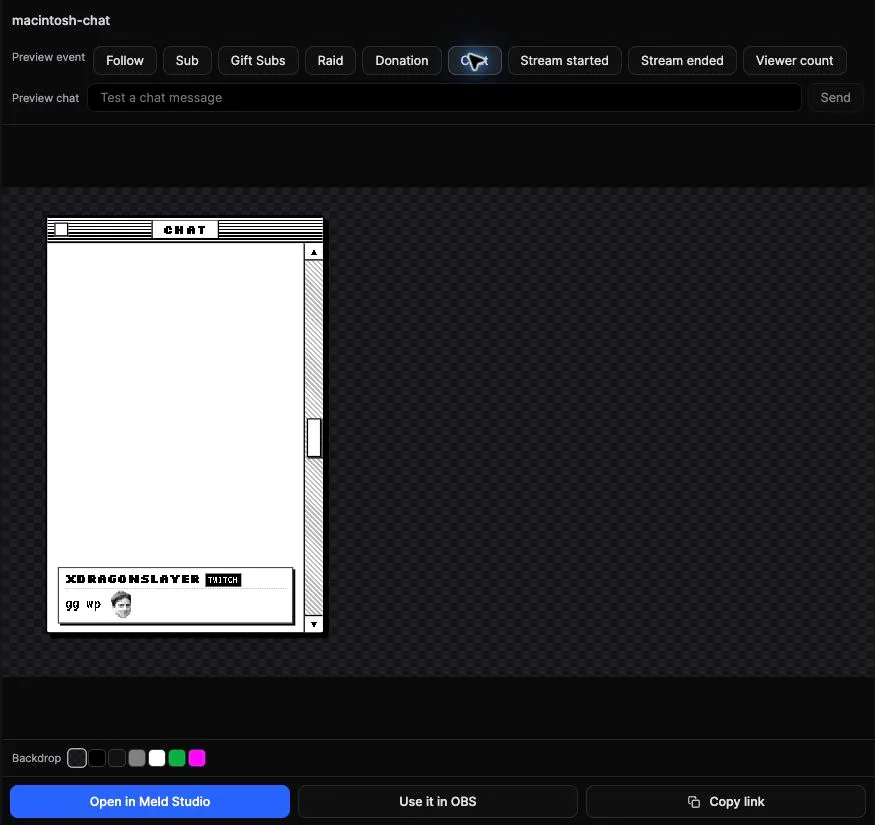Select the checkered transparent backdrop swatch
Viewport: 875px width, 825px height.
(77, 758)
